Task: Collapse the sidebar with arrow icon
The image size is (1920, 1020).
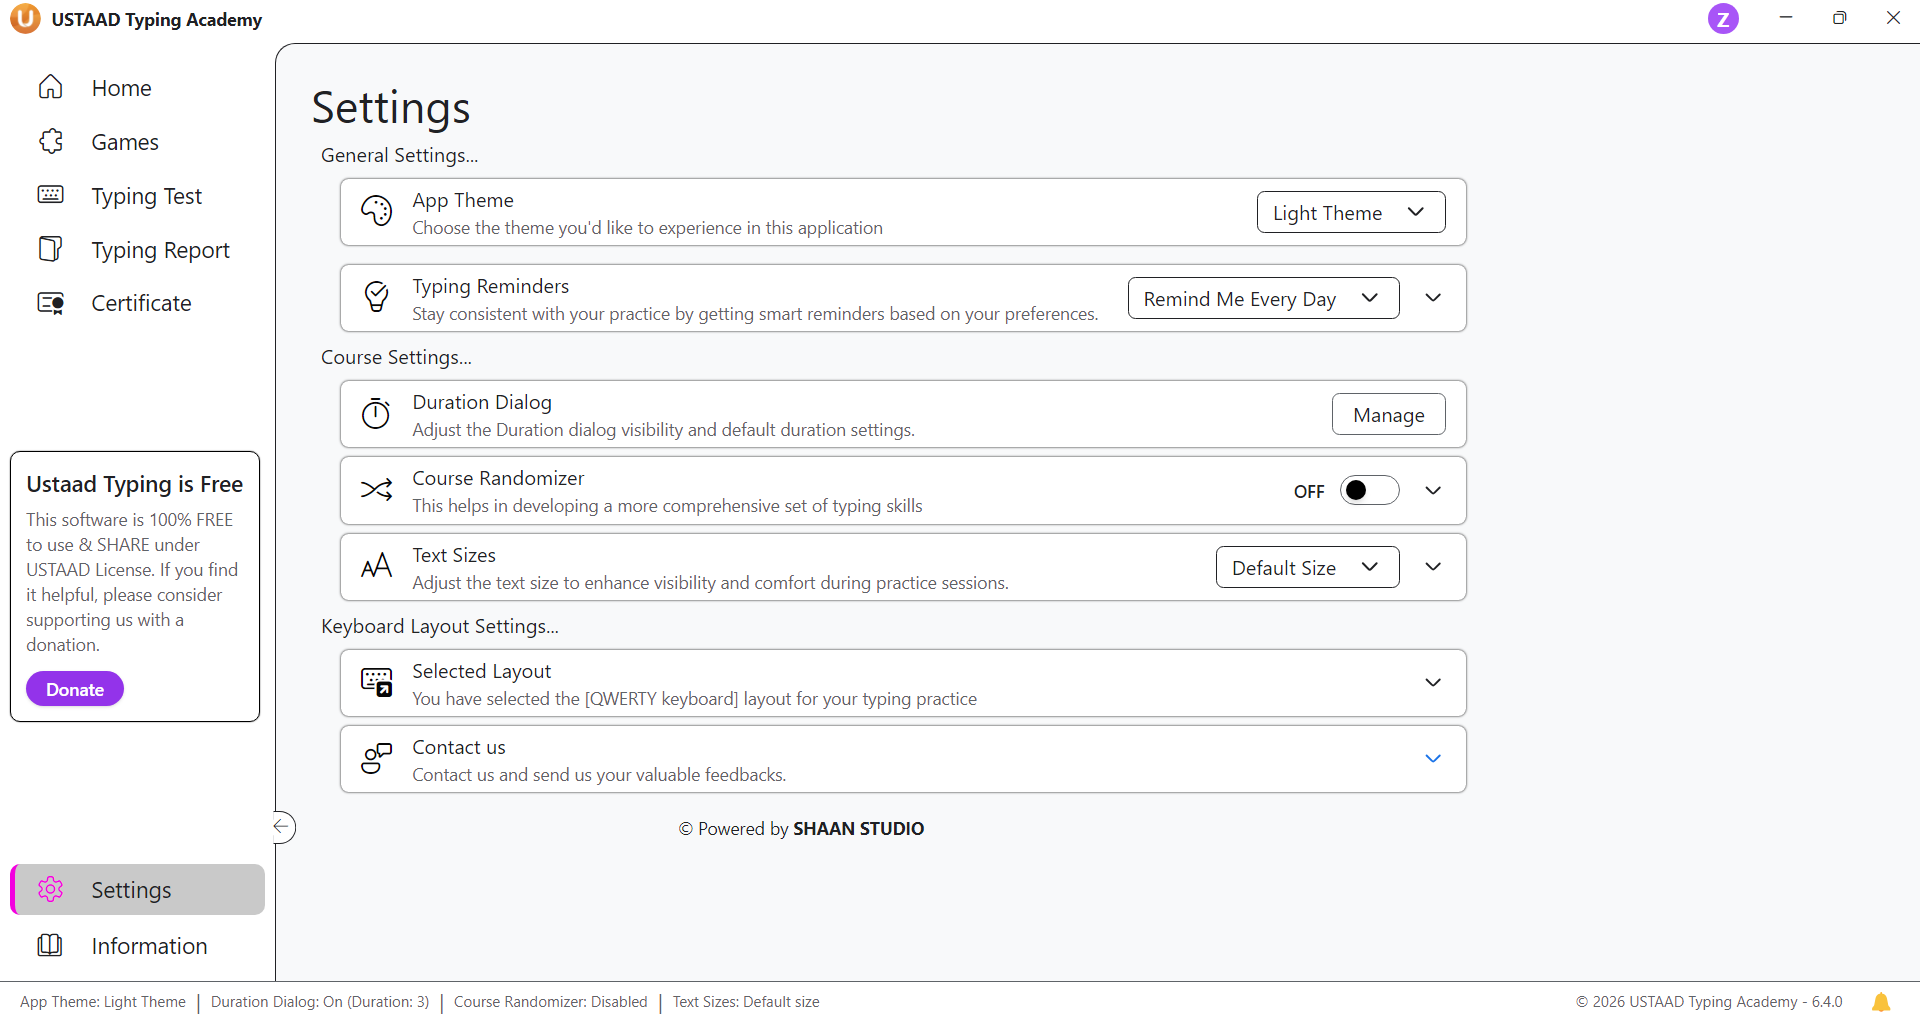Action: 283,827
